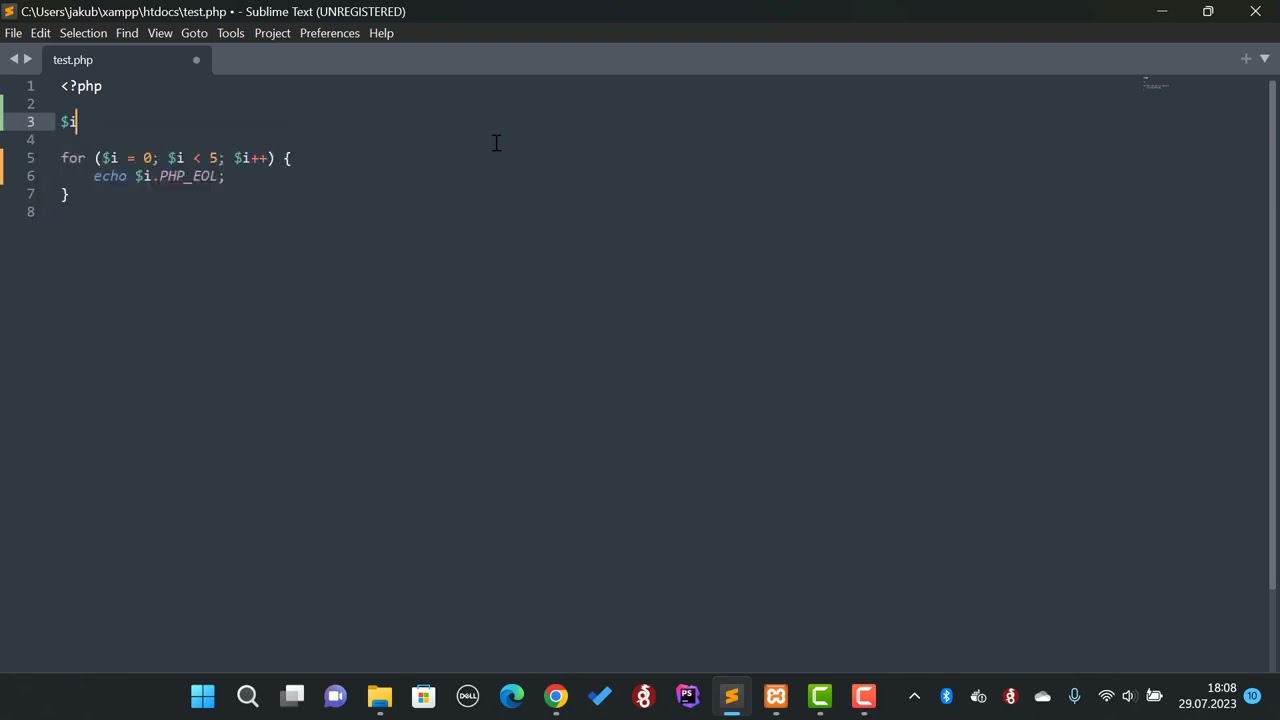Click line number 8 in gutter
The height and width of the screenshot is (720, 1280).
pyautogui.click(x=31, y=212)
